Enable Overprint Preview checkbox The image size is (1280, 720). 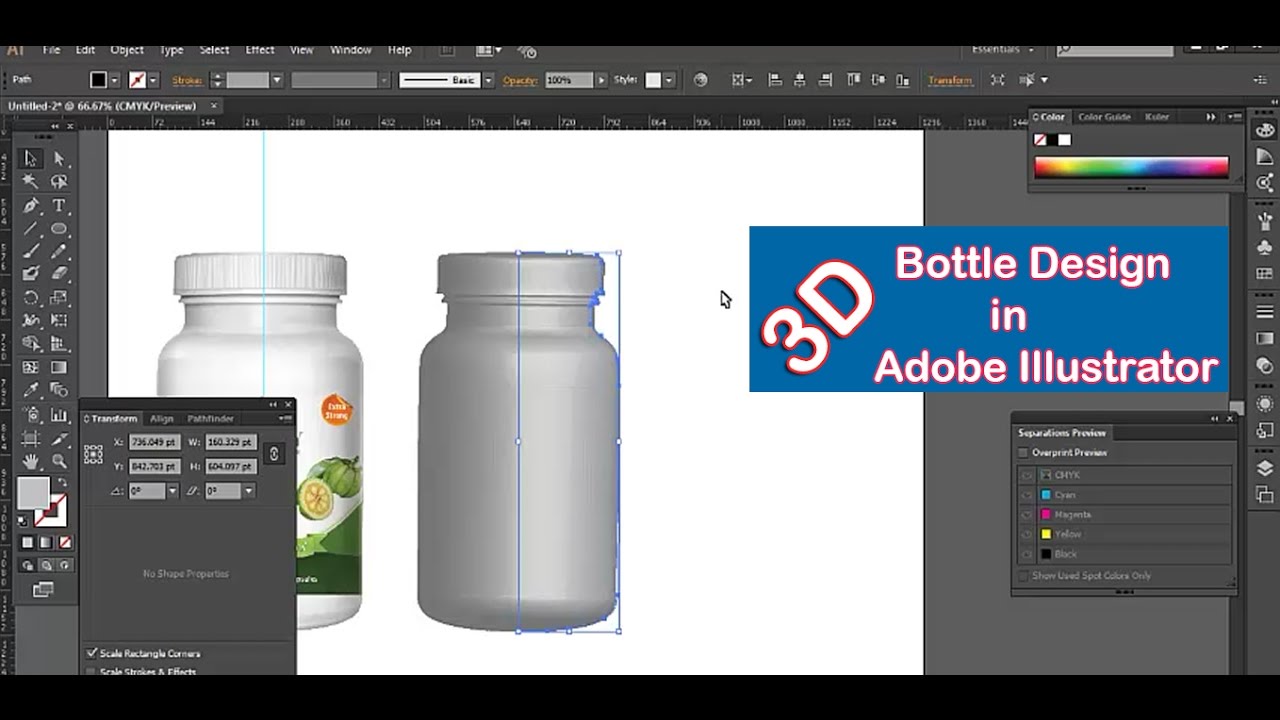coord(1023,453)
